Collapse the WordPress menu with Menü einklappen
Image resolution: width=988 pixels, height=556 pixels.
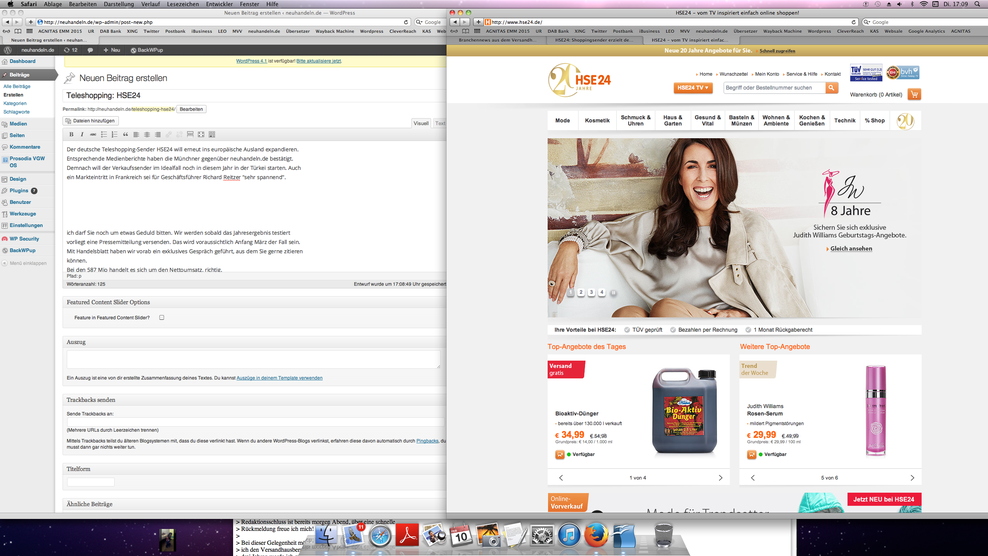[24, 263]
